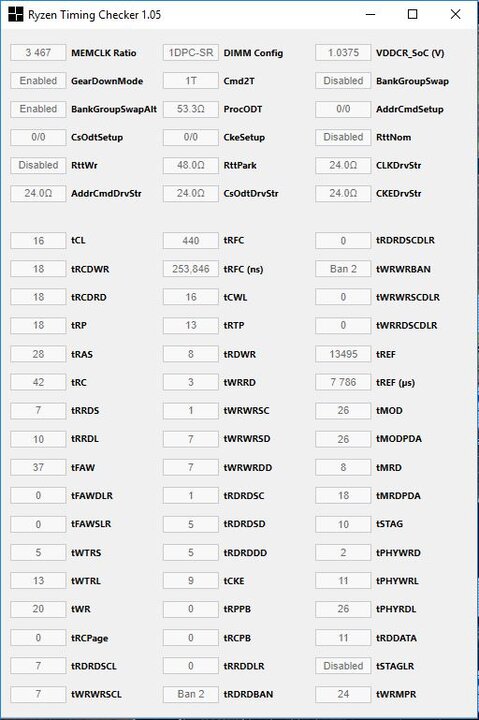Viewport: 479px width, 720px height.
Task: Click the tWRMPR value field
Action: [343, 694]
